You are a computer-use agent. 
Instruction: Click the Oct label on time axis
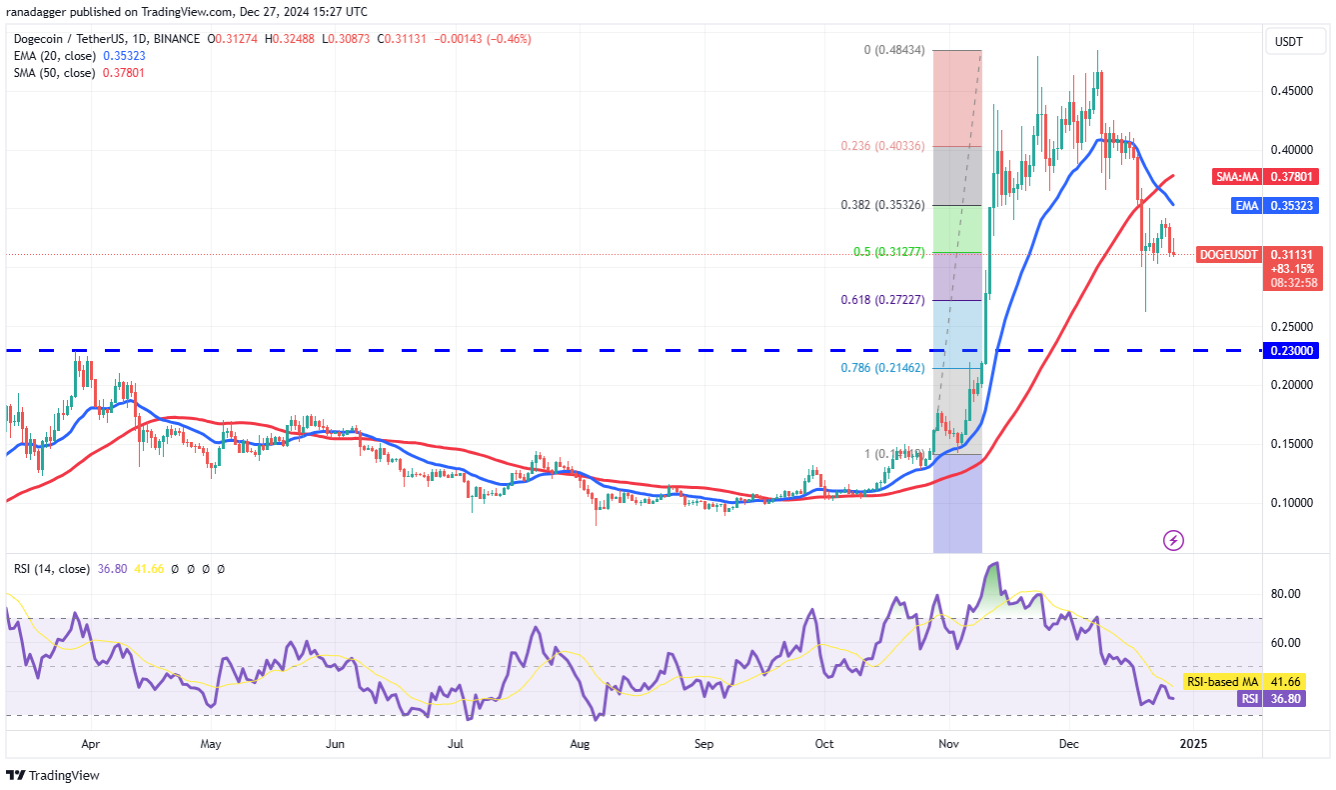pyautogui.click(x=824, y=745)
